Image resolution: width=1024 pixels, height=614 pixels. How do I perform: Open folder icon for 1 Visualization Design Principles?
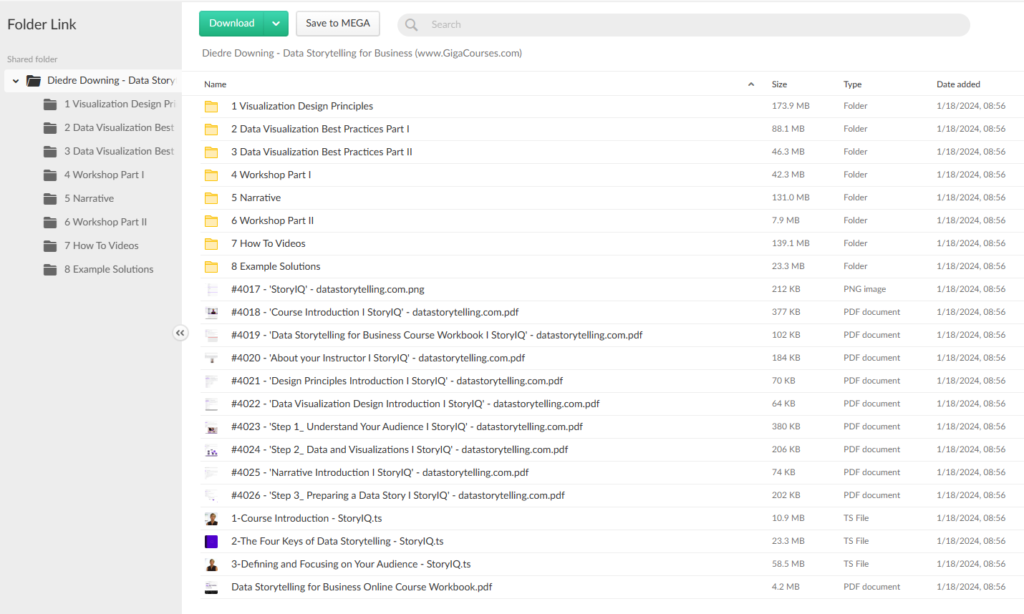[211, 106]
